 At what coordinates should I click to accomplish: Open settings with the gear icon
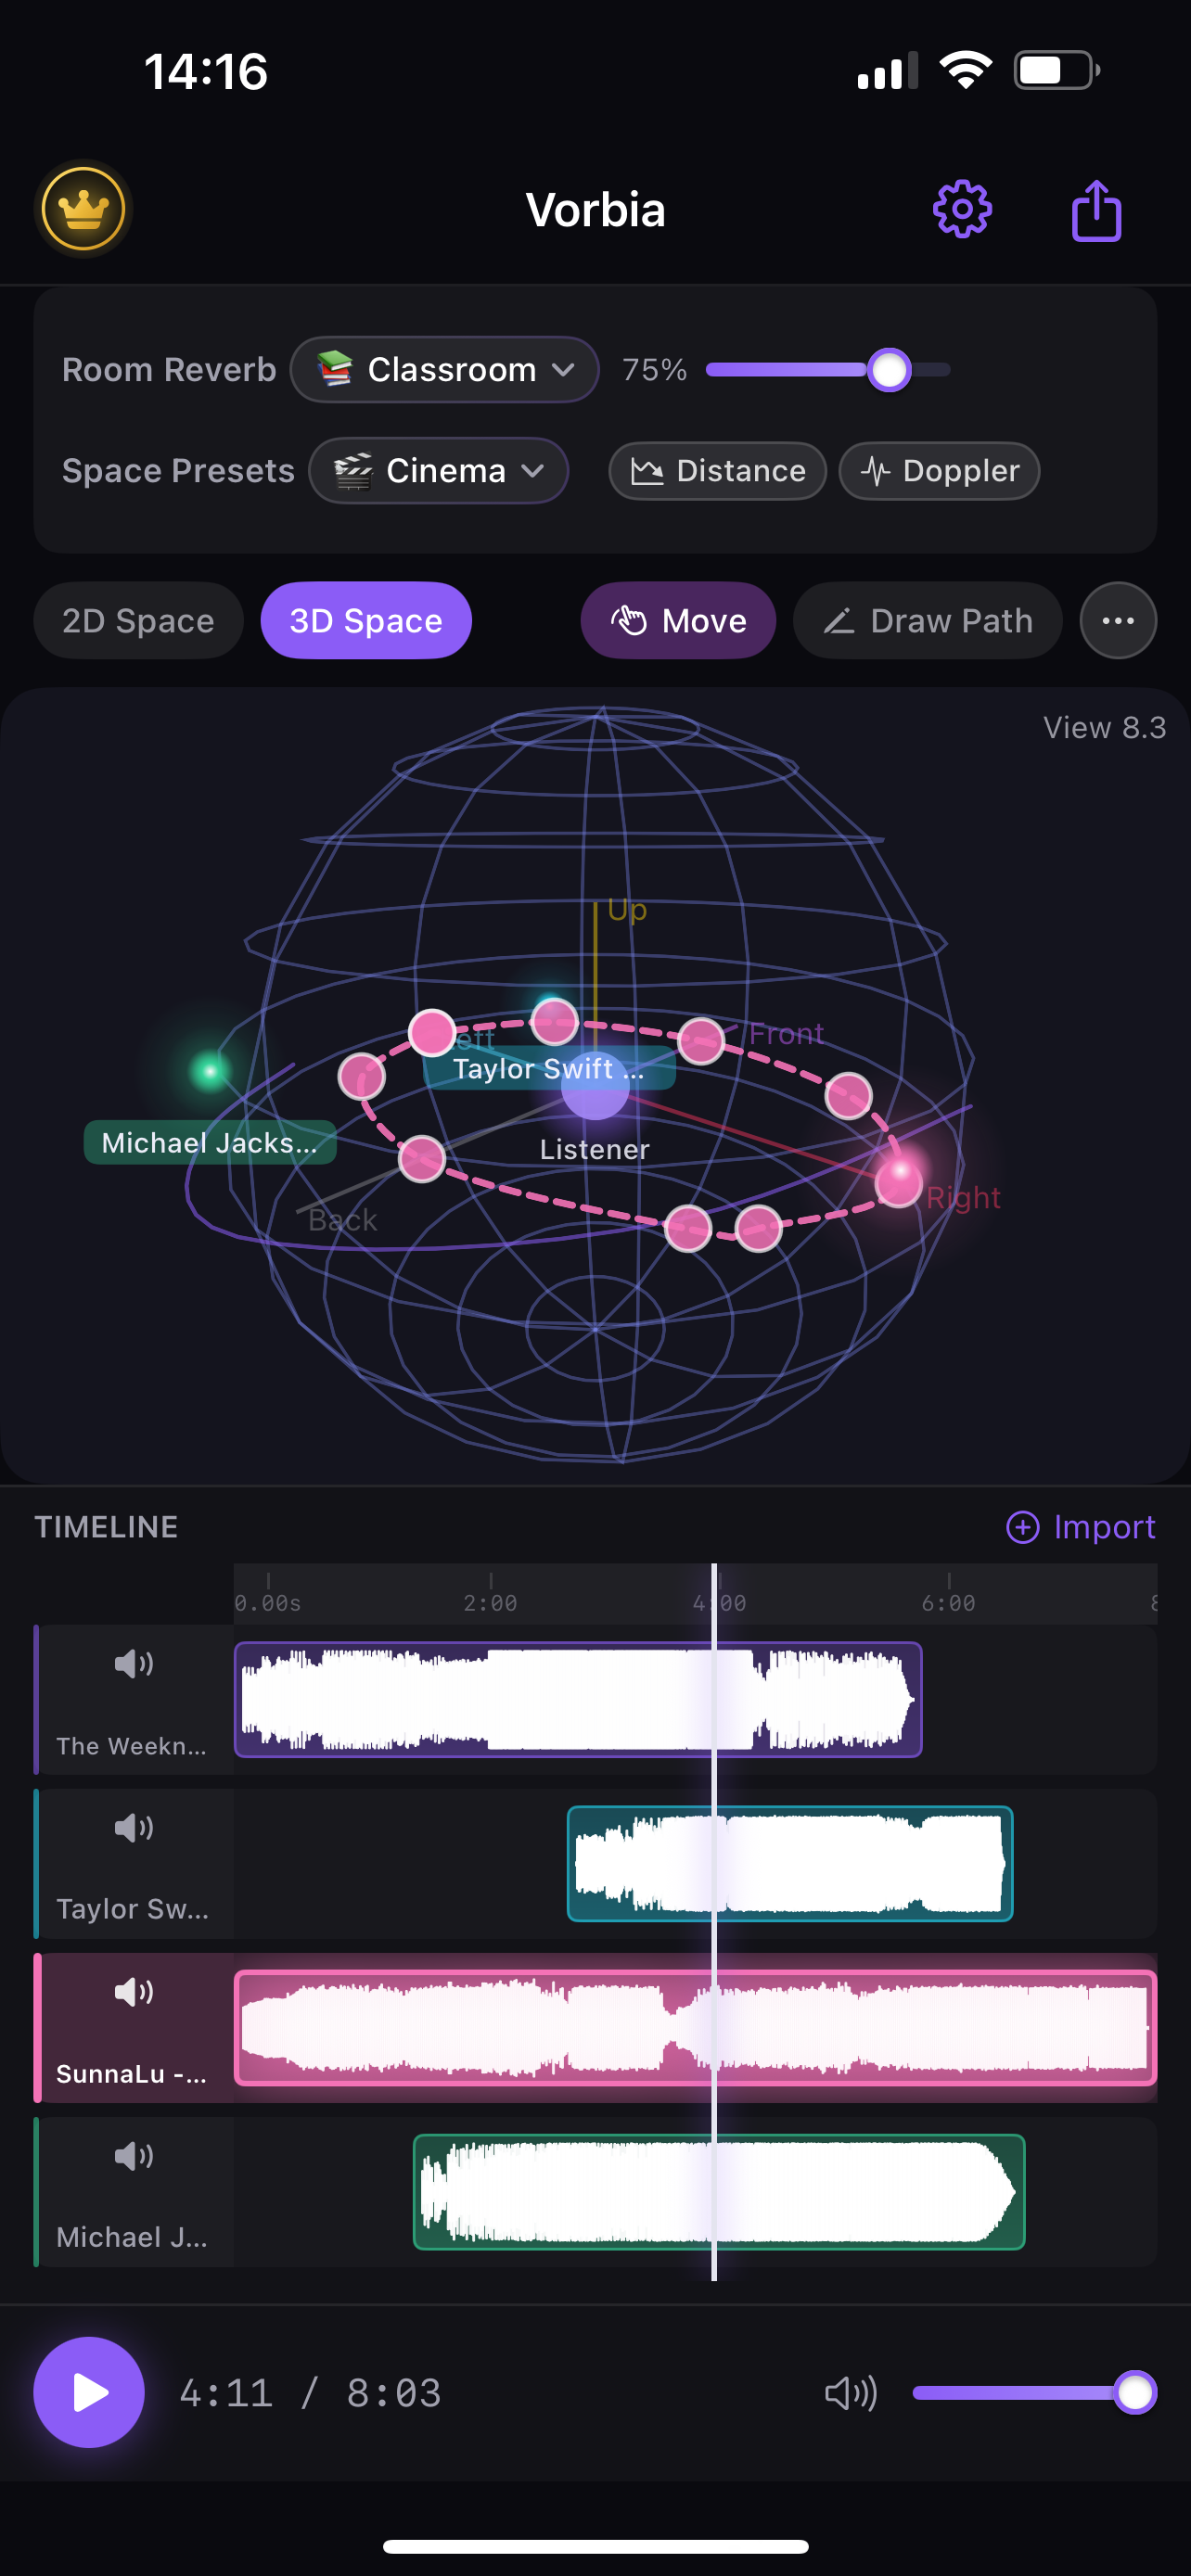(x=962, y=209)
